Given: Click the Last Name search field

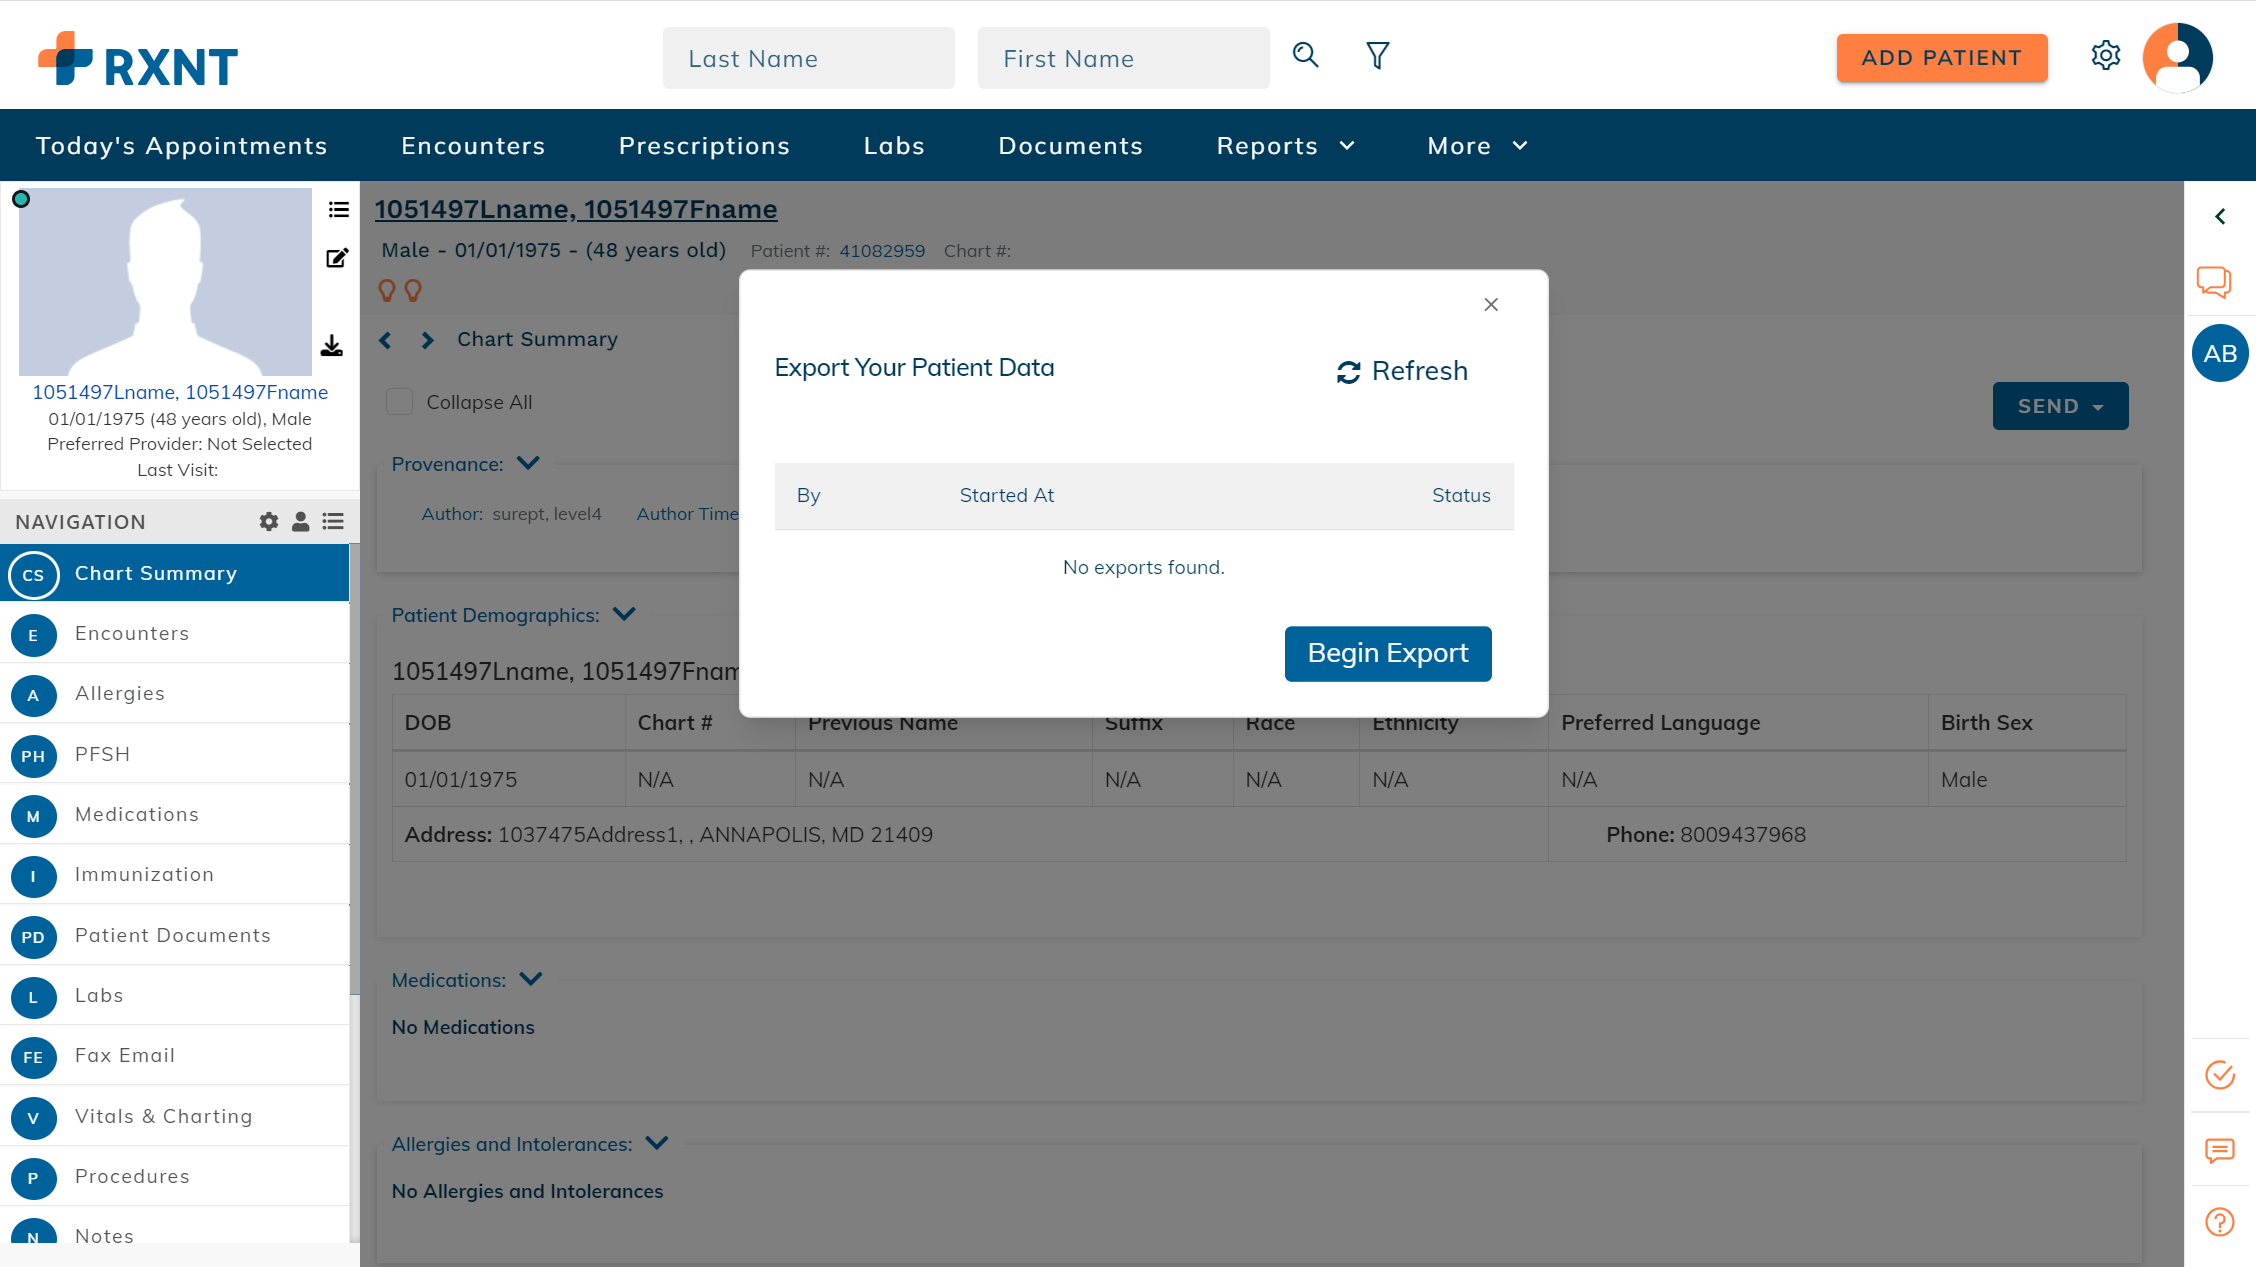Looking at the screenshot, I should pos(808,59).
